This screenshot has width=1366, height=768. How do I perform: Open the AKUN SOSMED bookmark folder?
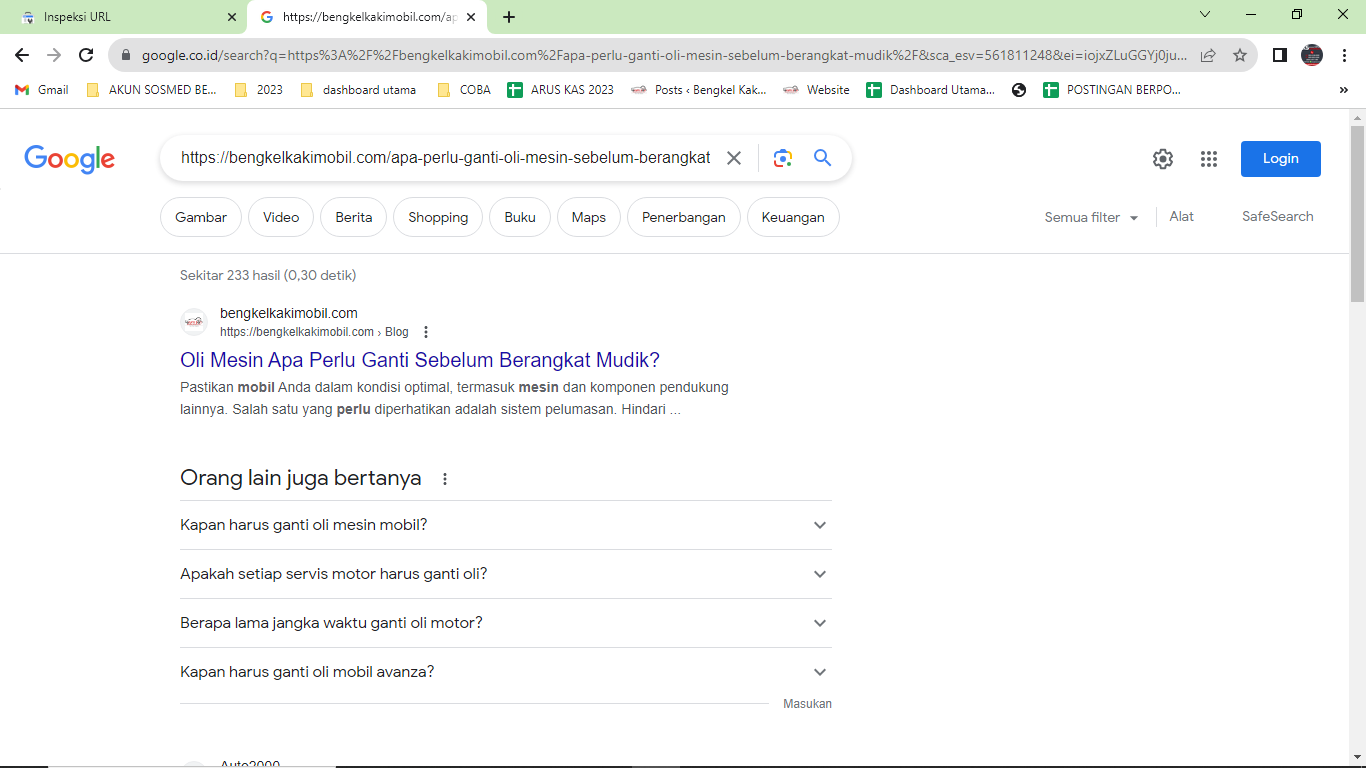151,90
